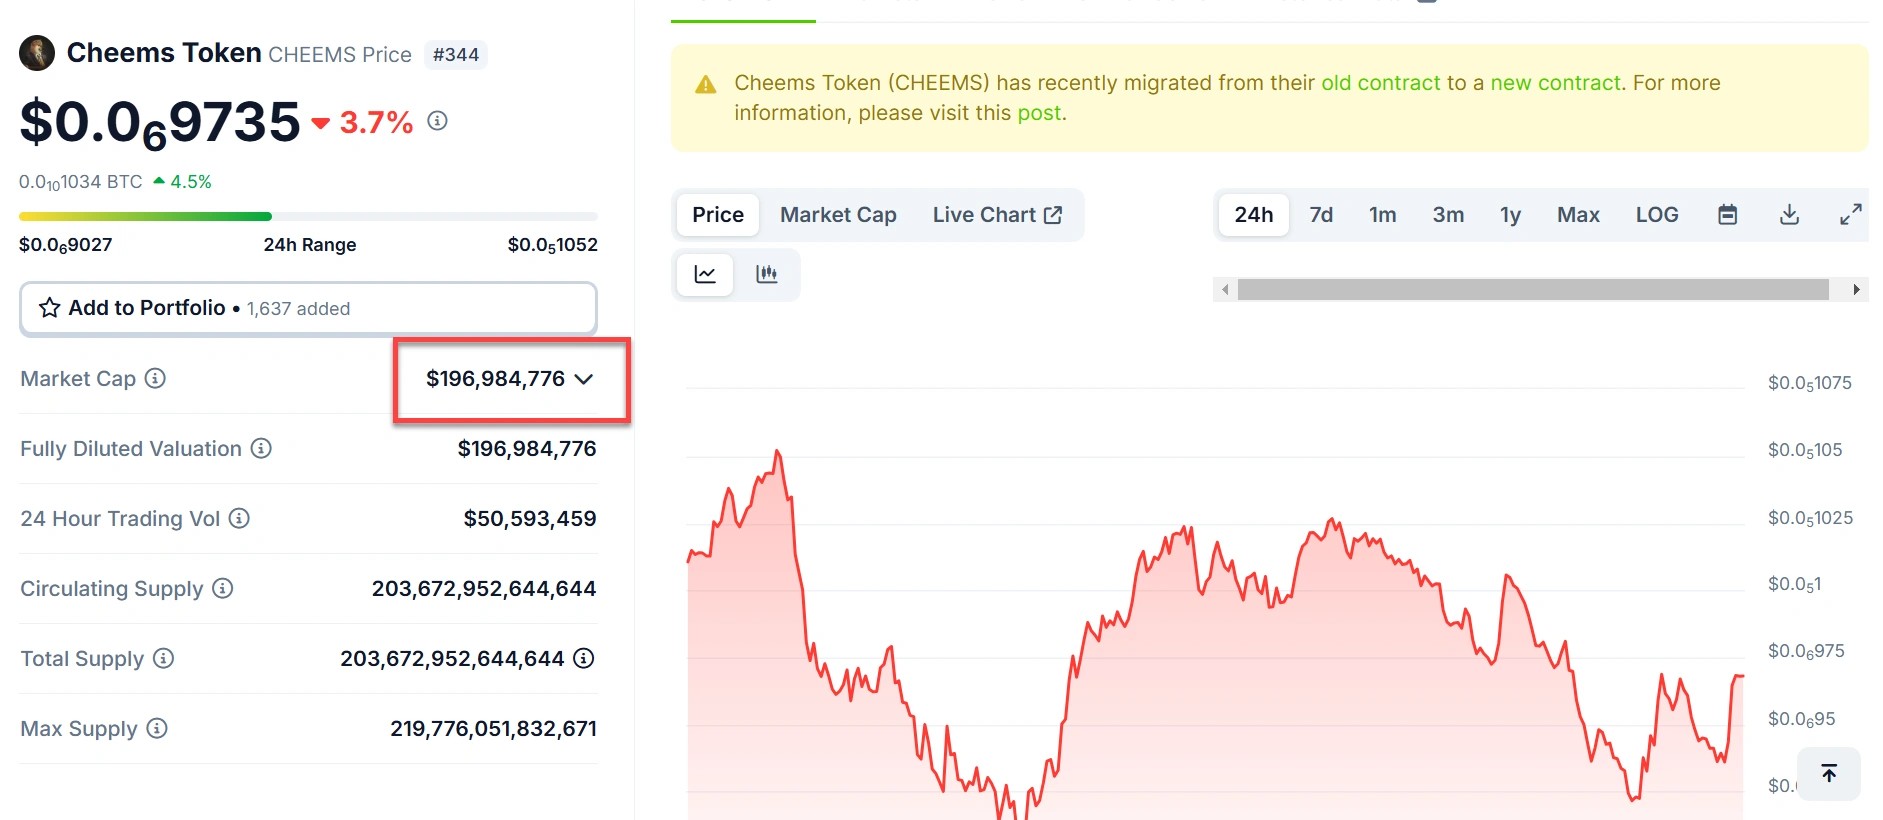
Task: Click the 24h Range progress bar
Action: [308, 216]
